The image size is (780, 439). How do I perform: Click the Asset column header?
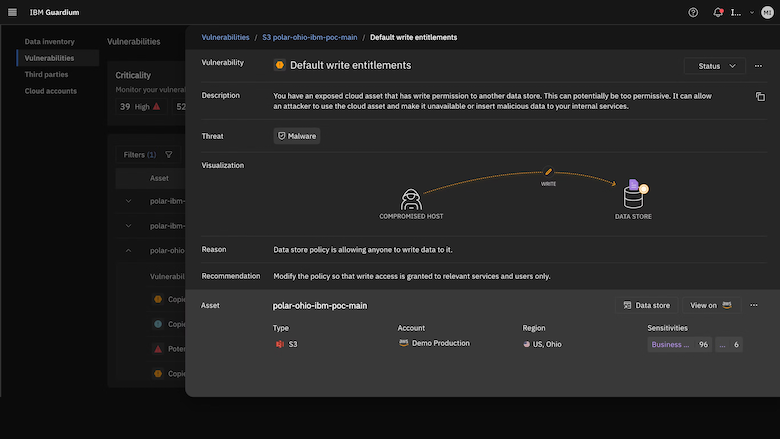pos(159,178)
